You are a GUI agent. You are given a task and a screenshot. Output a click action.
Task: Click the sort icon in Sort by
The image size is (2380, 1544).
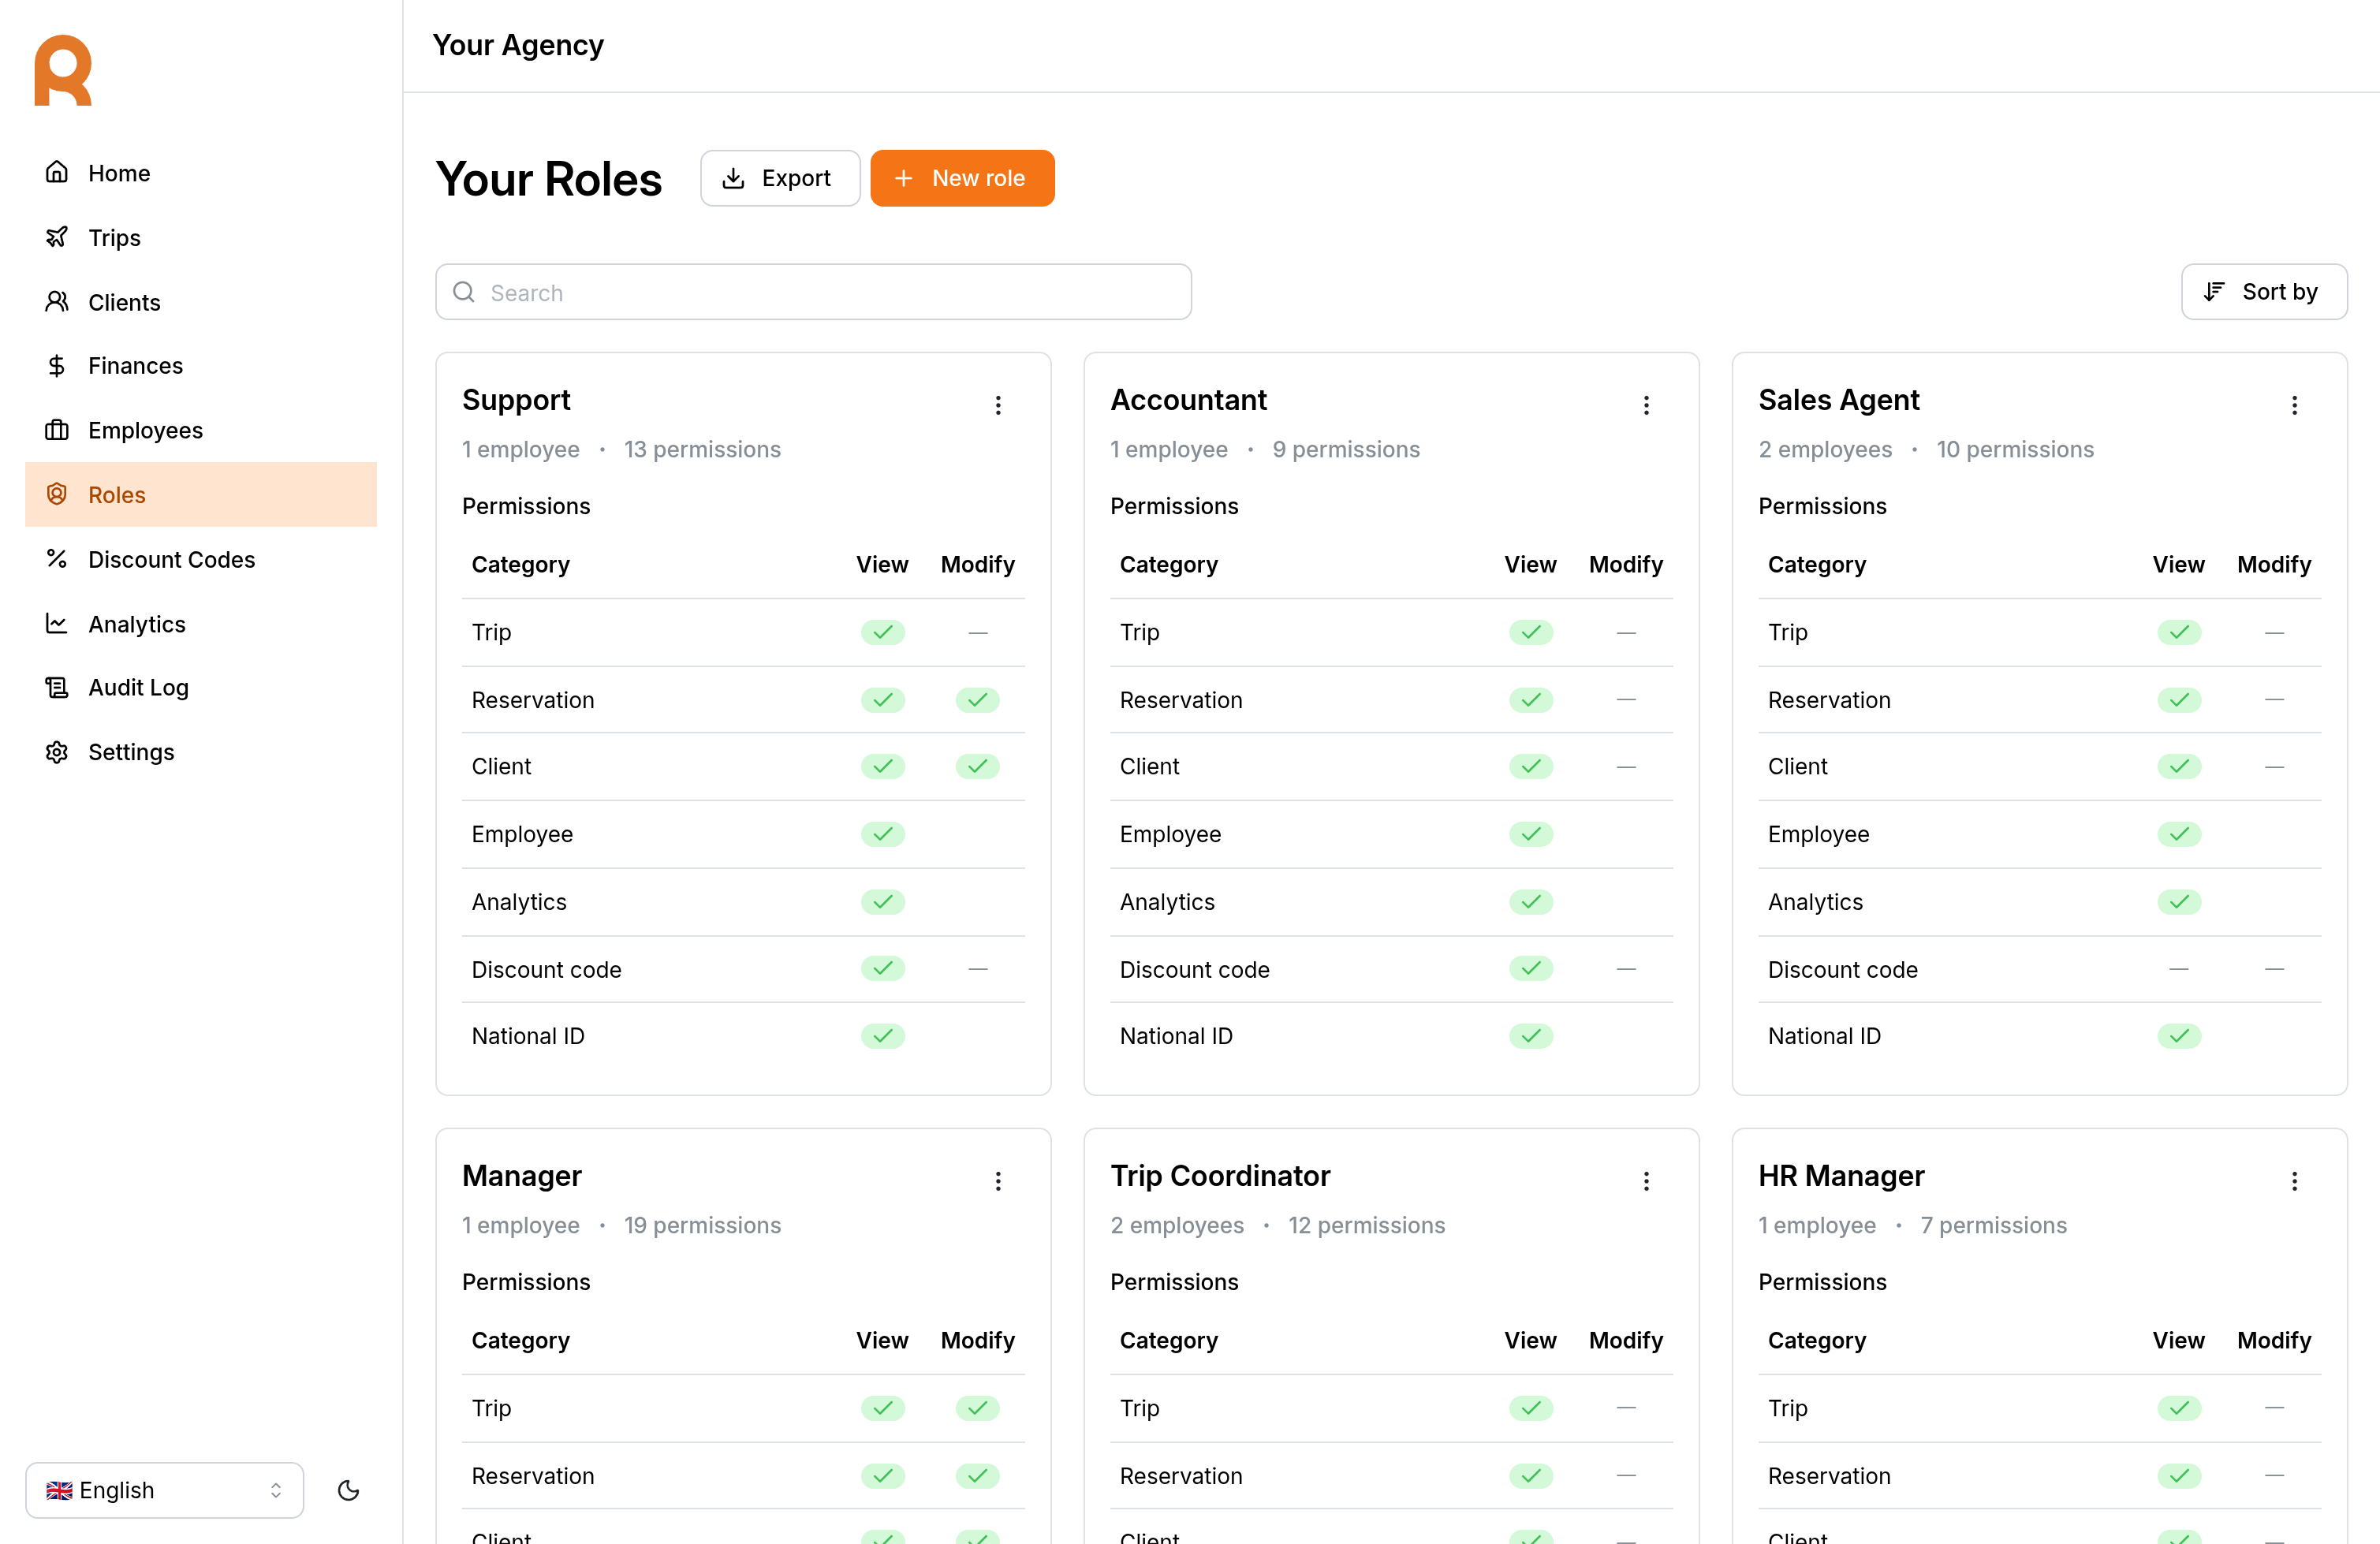click(2214, 291)
